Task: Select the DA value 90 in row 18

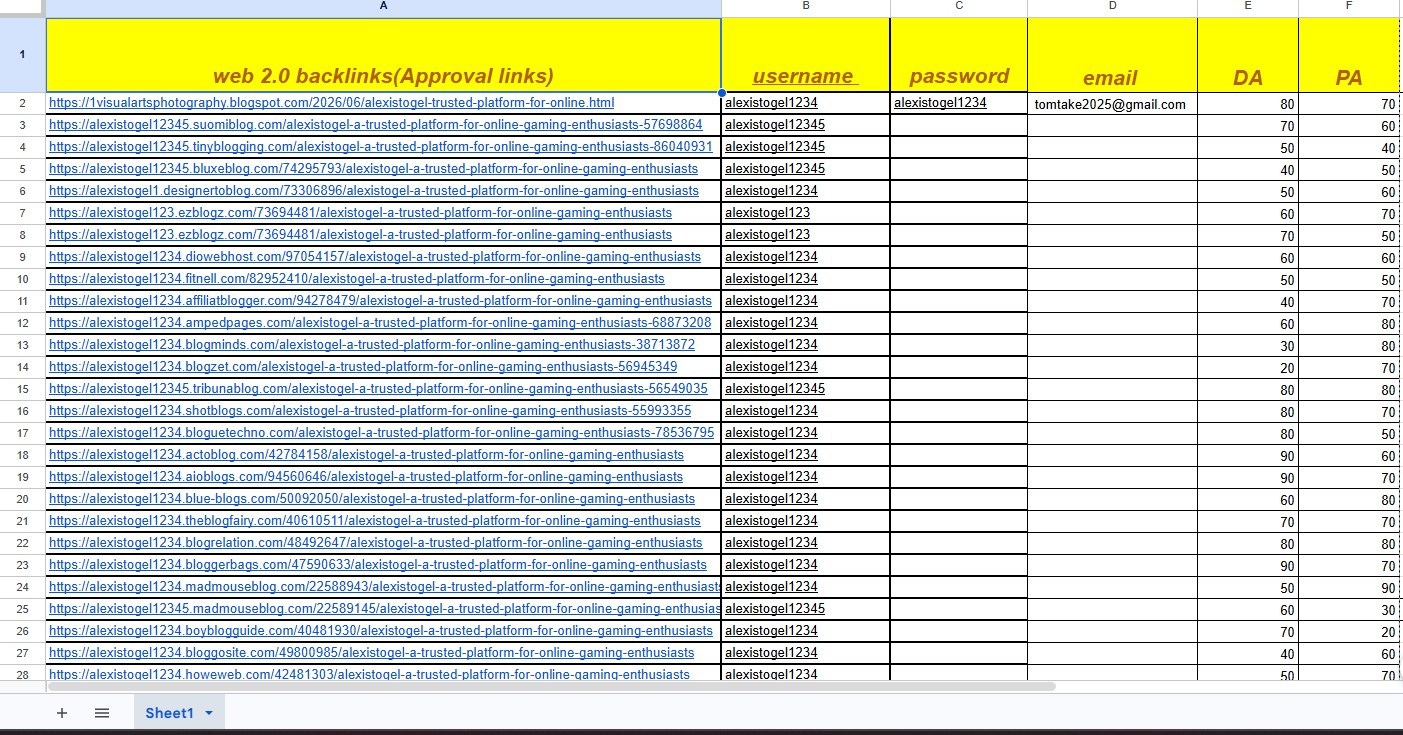Action: point(1248,455)
